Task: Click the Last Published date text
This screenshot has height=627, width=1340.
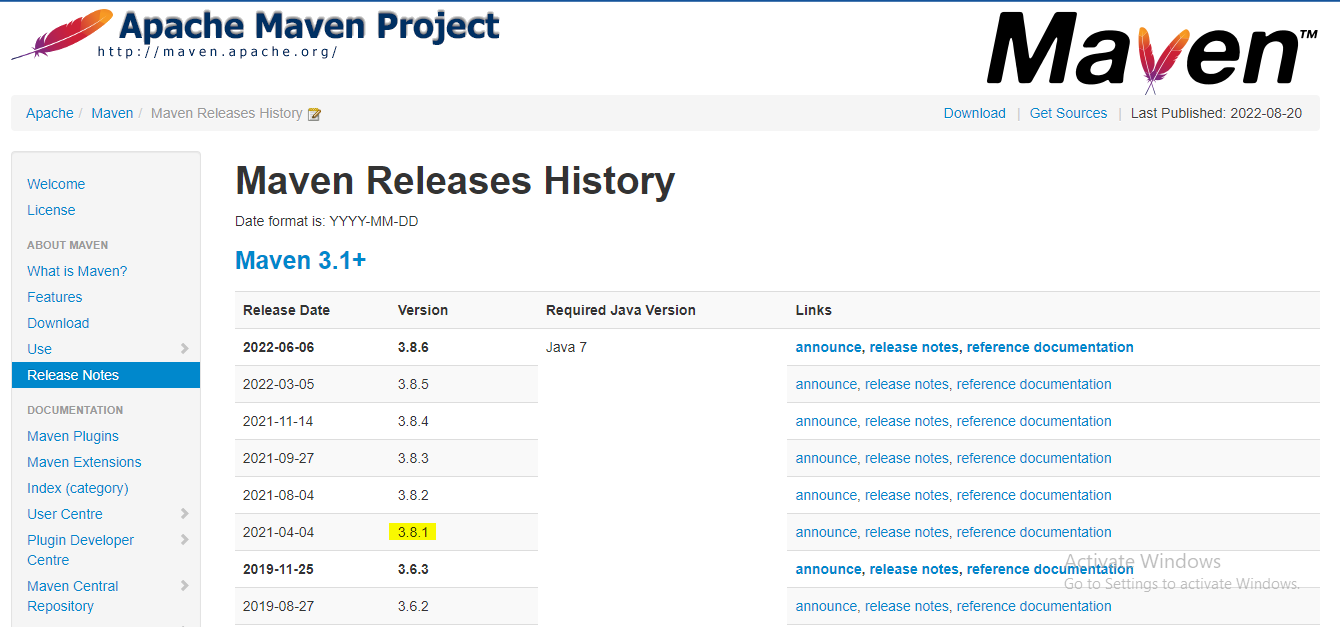Action: [1216, 113]
